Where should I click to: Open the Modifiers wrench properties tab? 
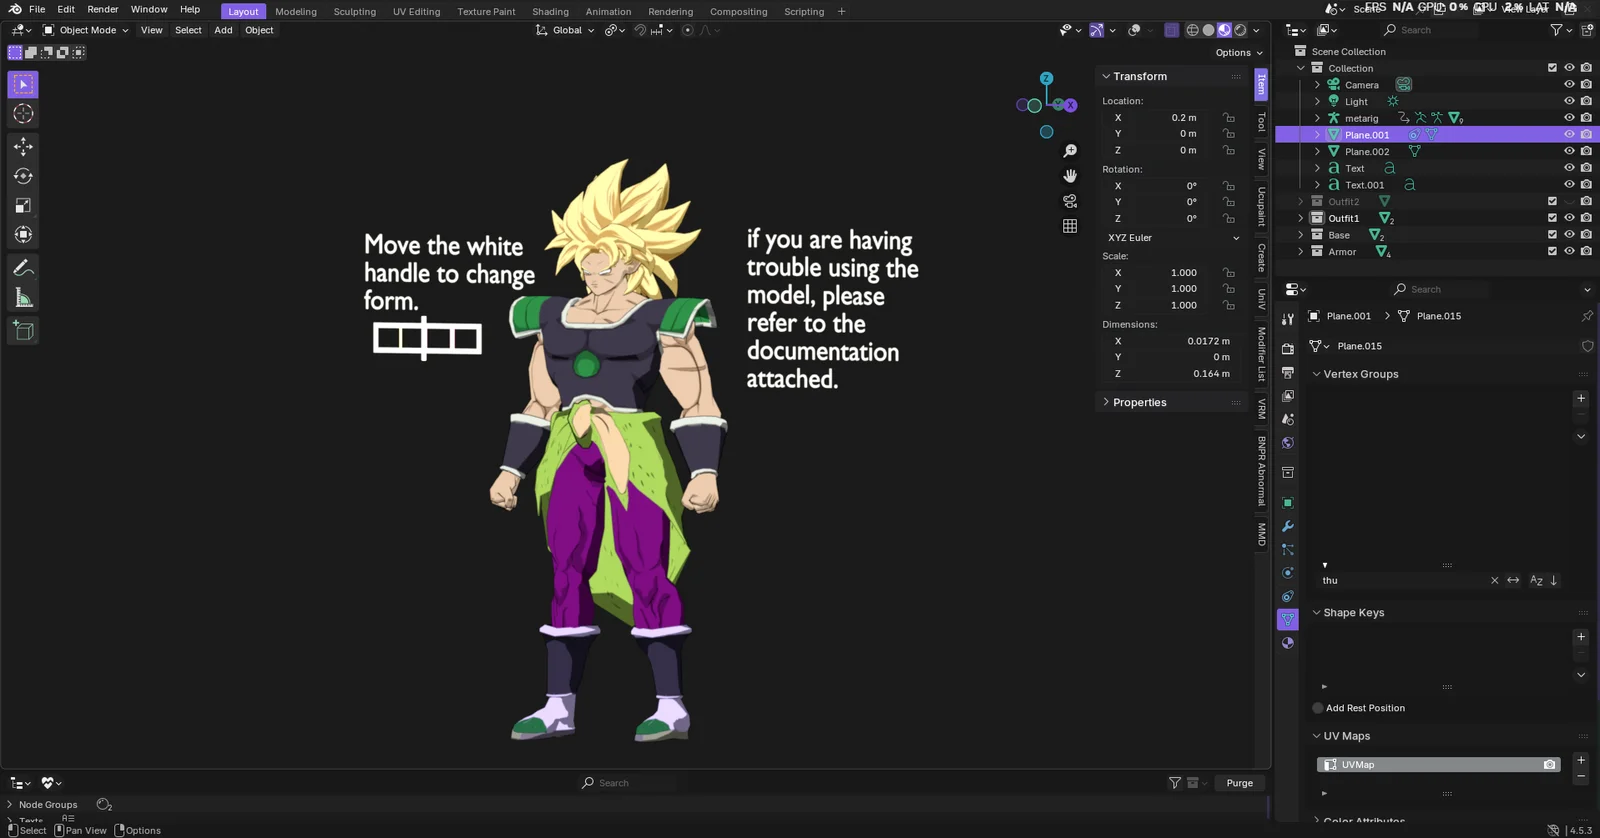(x=1288, y=526)
